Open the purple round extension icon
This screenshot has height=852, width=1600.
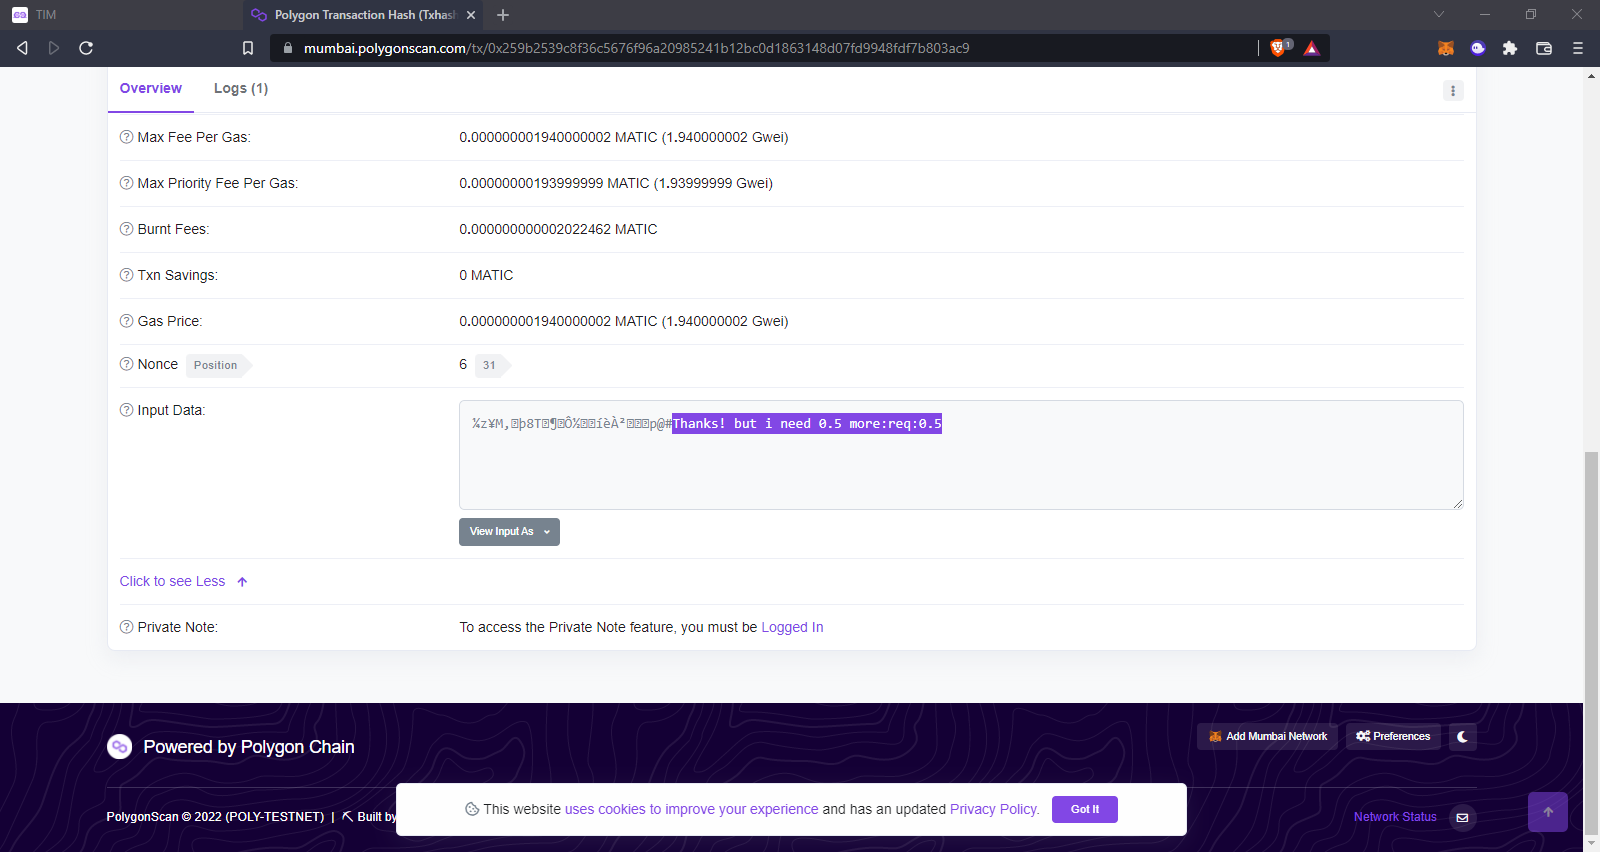tap(1478, 48)
